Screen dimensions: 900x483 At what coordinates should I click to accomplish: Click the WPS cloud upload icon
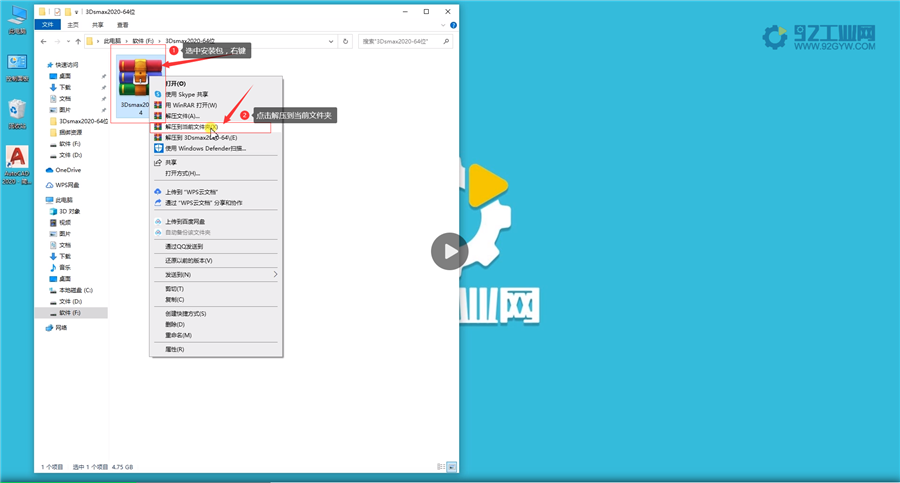pyautogui.click(x=158, y=192)
